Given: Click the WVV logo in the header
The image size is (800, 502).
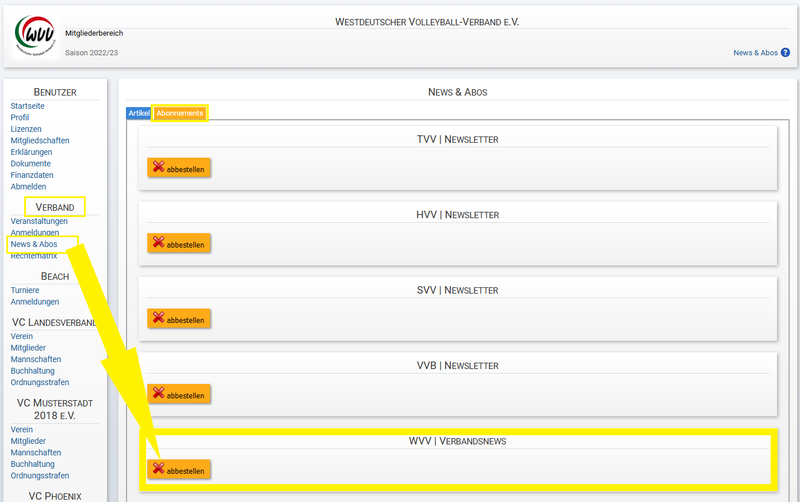Looking at the screenshot, I should (36, 34).
